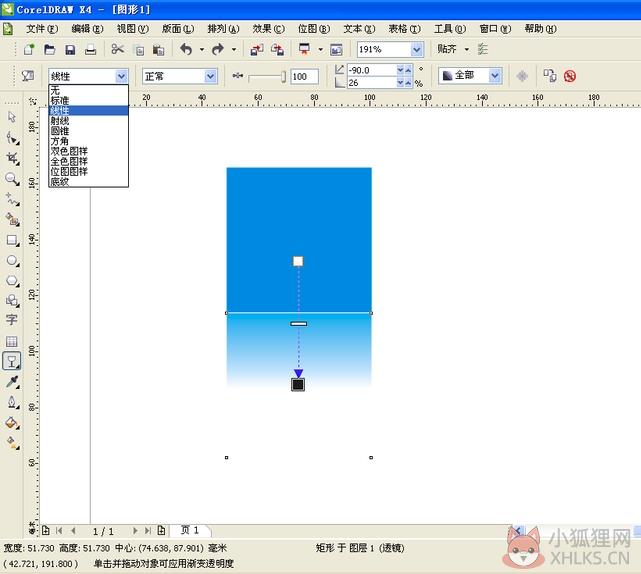Open the 位图 menu

click(x=314, y=29)
